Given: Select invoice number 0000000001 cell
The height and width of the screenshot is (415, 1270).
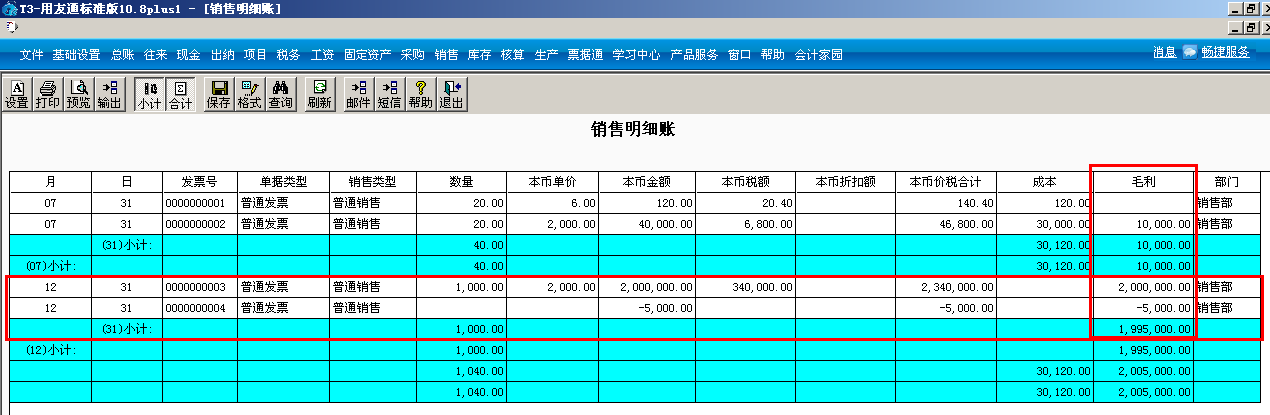Looking at the screenshot, I should [199, 203].
